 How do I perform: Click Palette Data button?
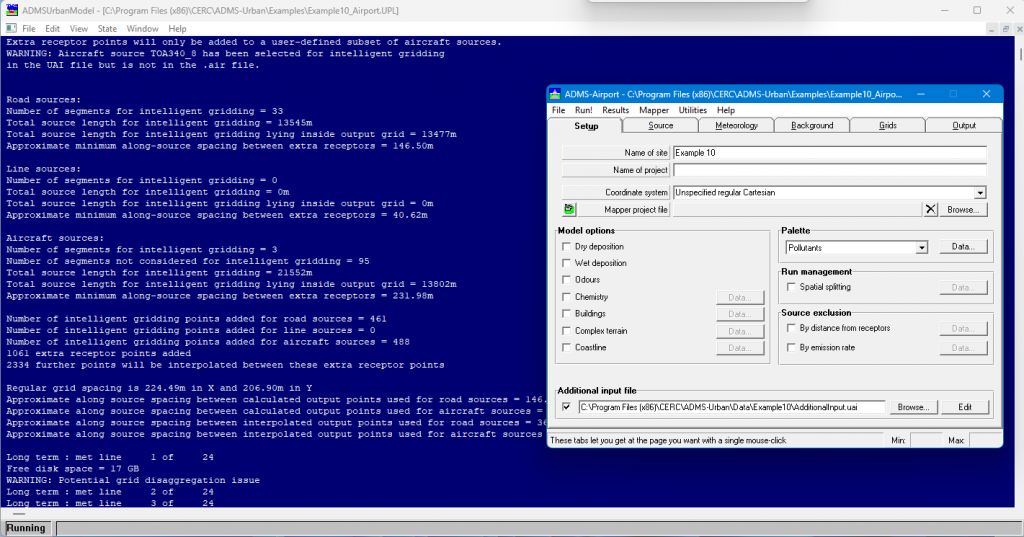[x=963, y=247]
